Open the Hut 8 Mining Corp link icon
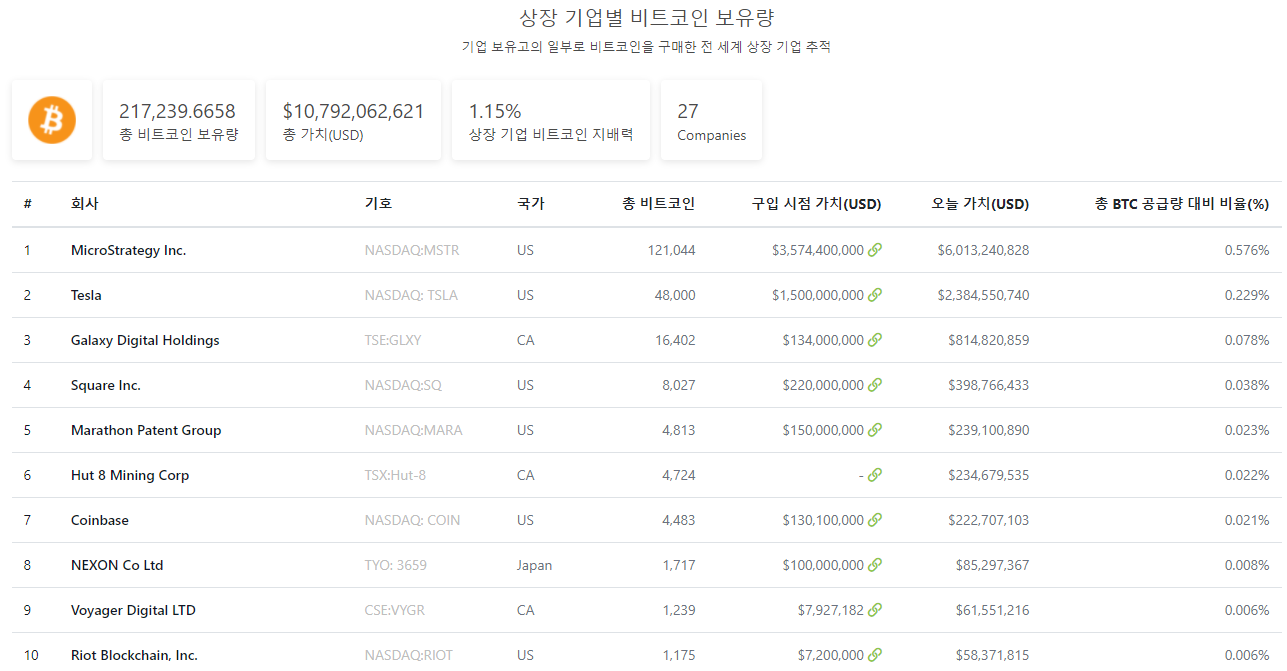 [875, 475]
